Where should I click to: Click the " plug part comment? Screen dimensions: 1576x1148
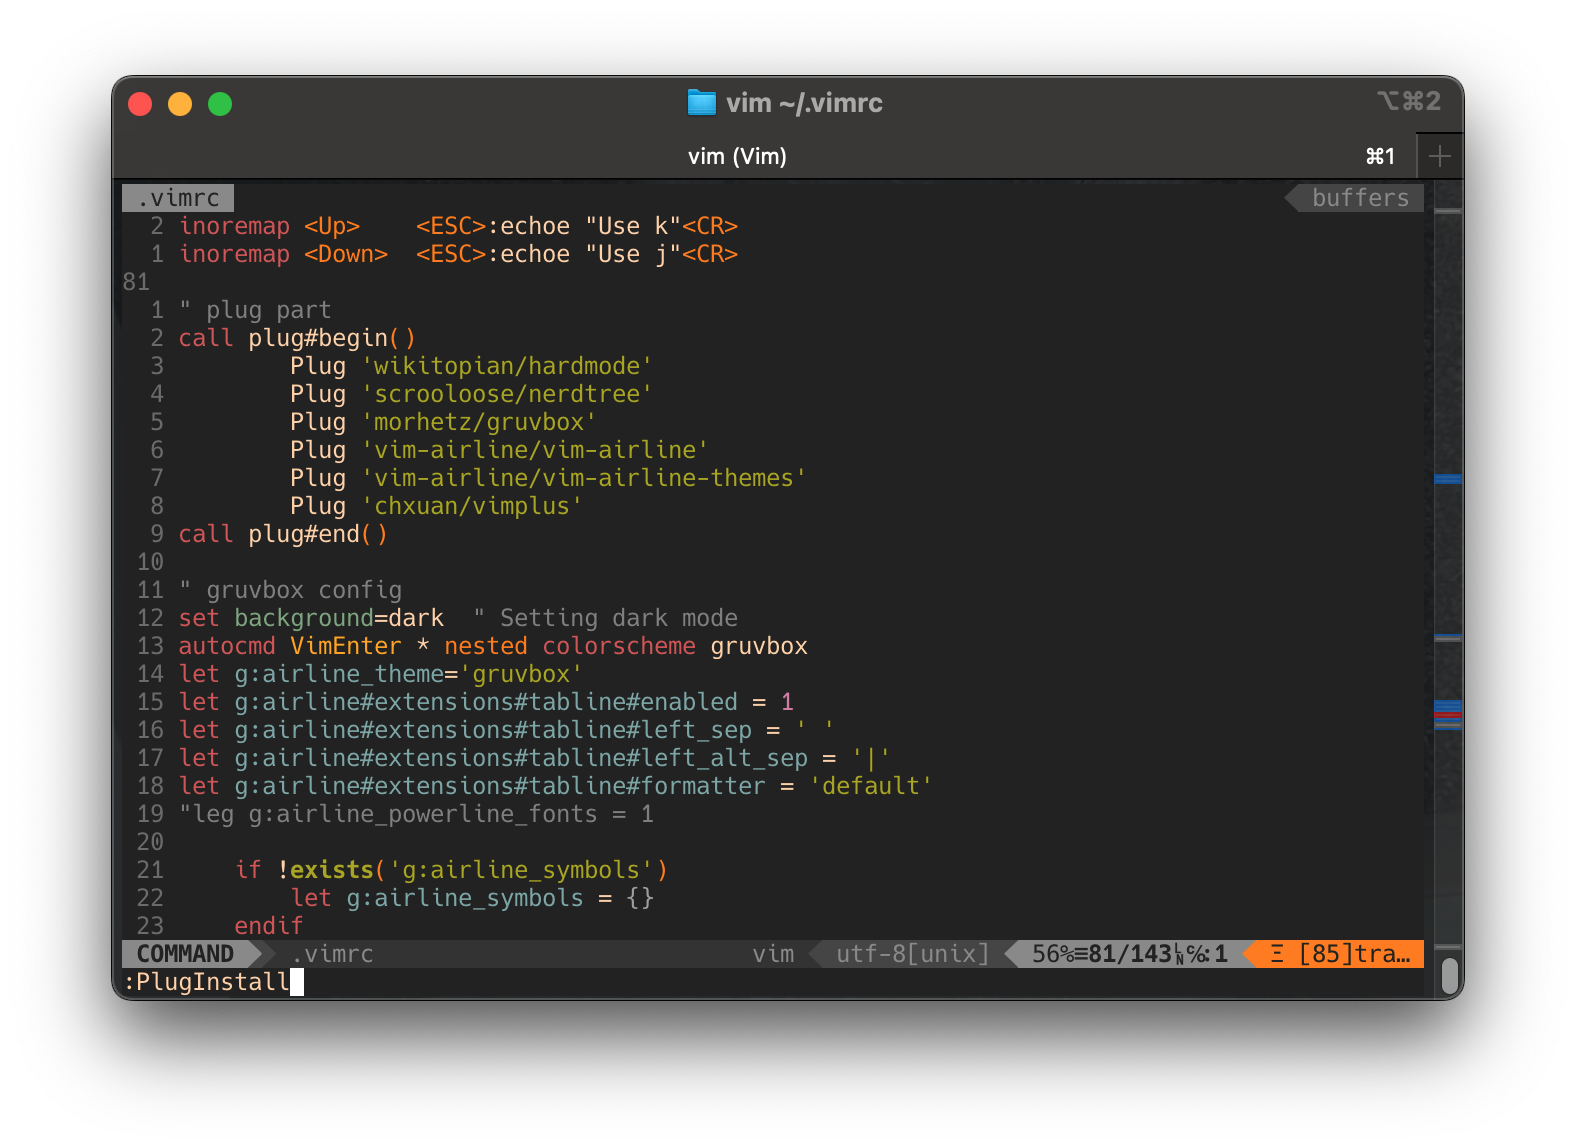pyautogui.click(x=255, y=310)
